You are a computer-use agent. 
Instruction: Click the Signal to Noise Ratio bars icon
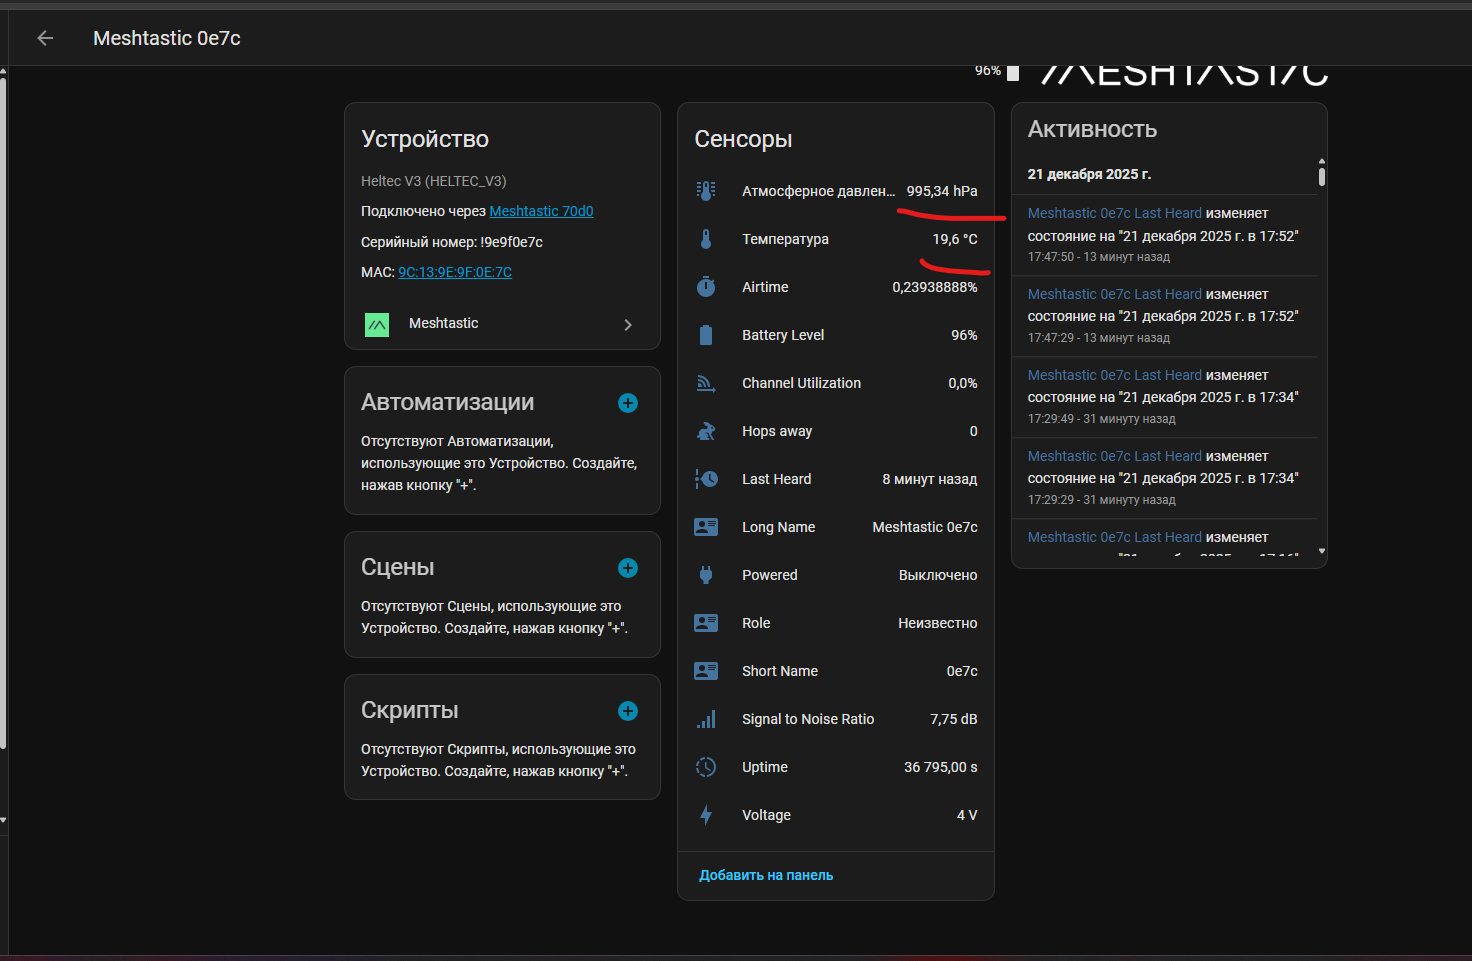tap(706, 719)
